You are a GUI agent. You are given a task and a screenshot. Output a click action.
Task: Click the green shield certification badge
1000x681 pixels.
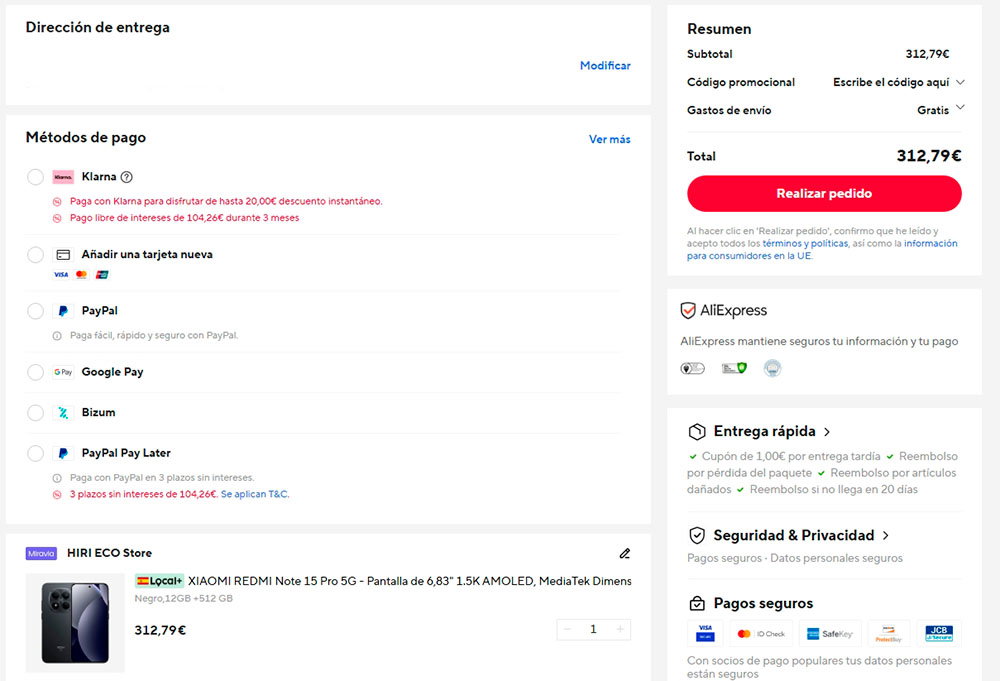[734, 368]
